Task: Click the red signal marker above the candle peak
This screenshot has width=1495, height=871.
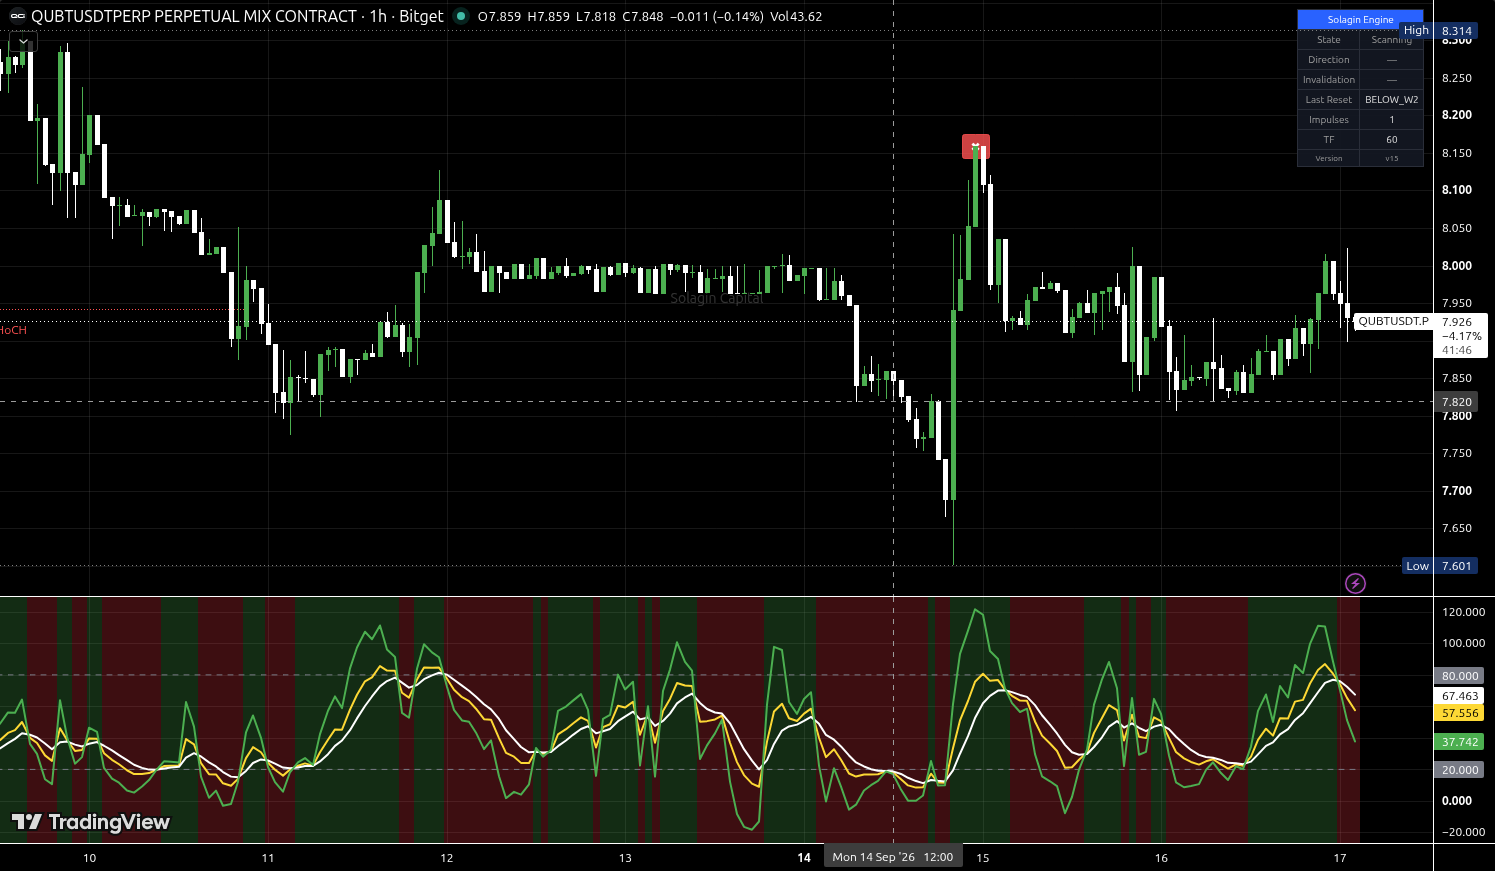Action: tap(976, 146)
